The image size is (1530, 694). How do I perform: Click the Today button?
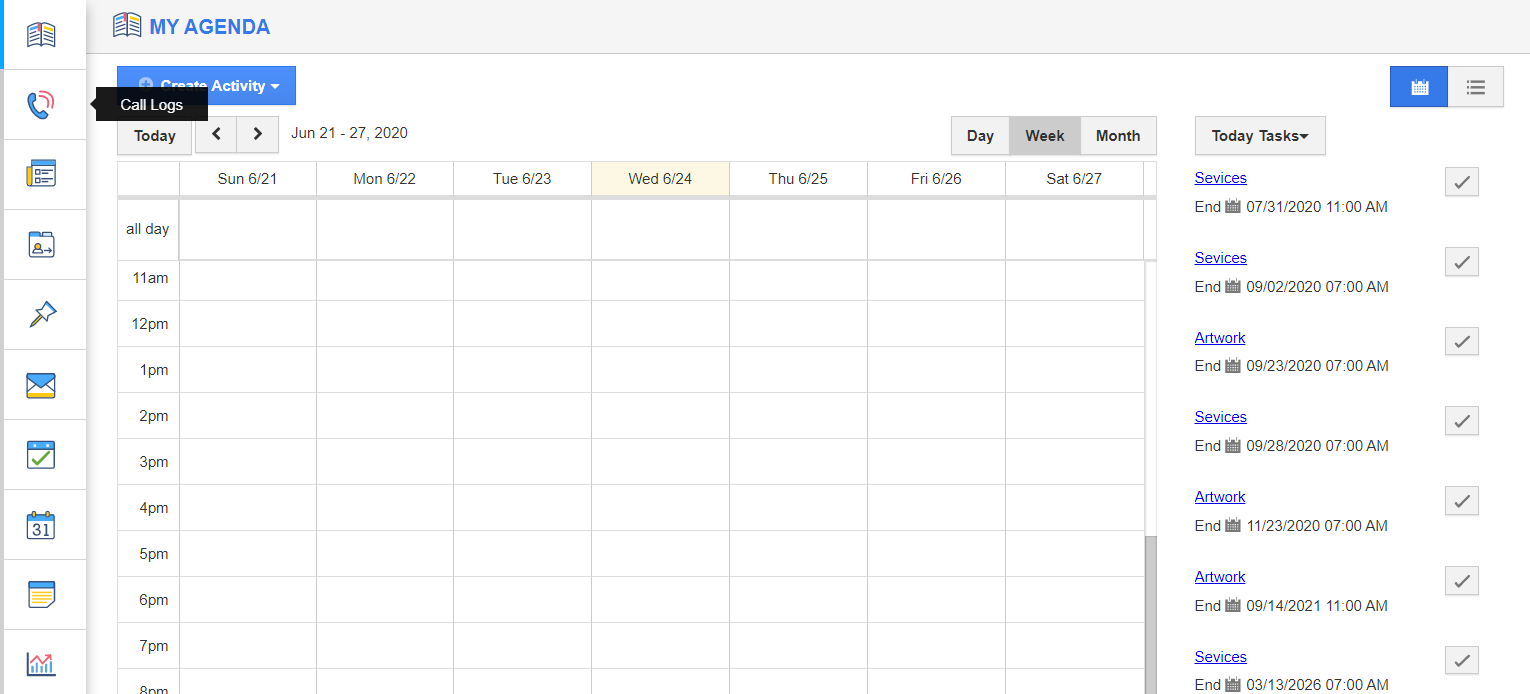(153, 134)
